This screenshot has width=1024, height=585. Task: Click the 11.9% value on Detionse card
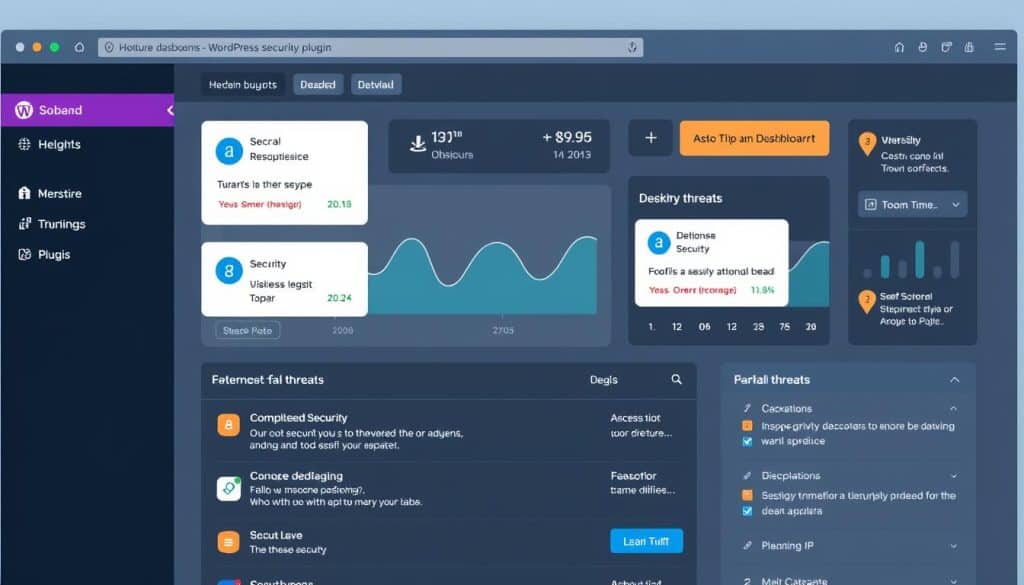(762, 290)
